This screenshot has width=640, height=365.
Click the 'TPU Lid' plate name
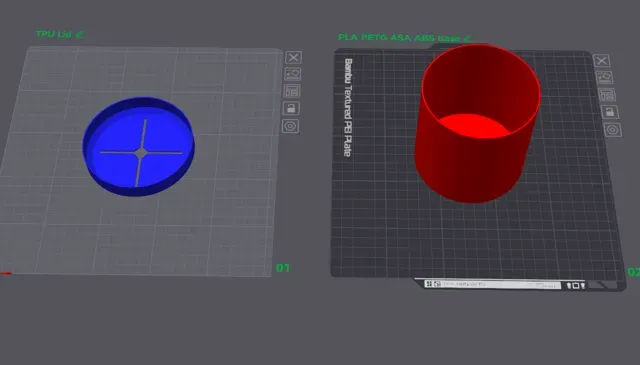54,34
